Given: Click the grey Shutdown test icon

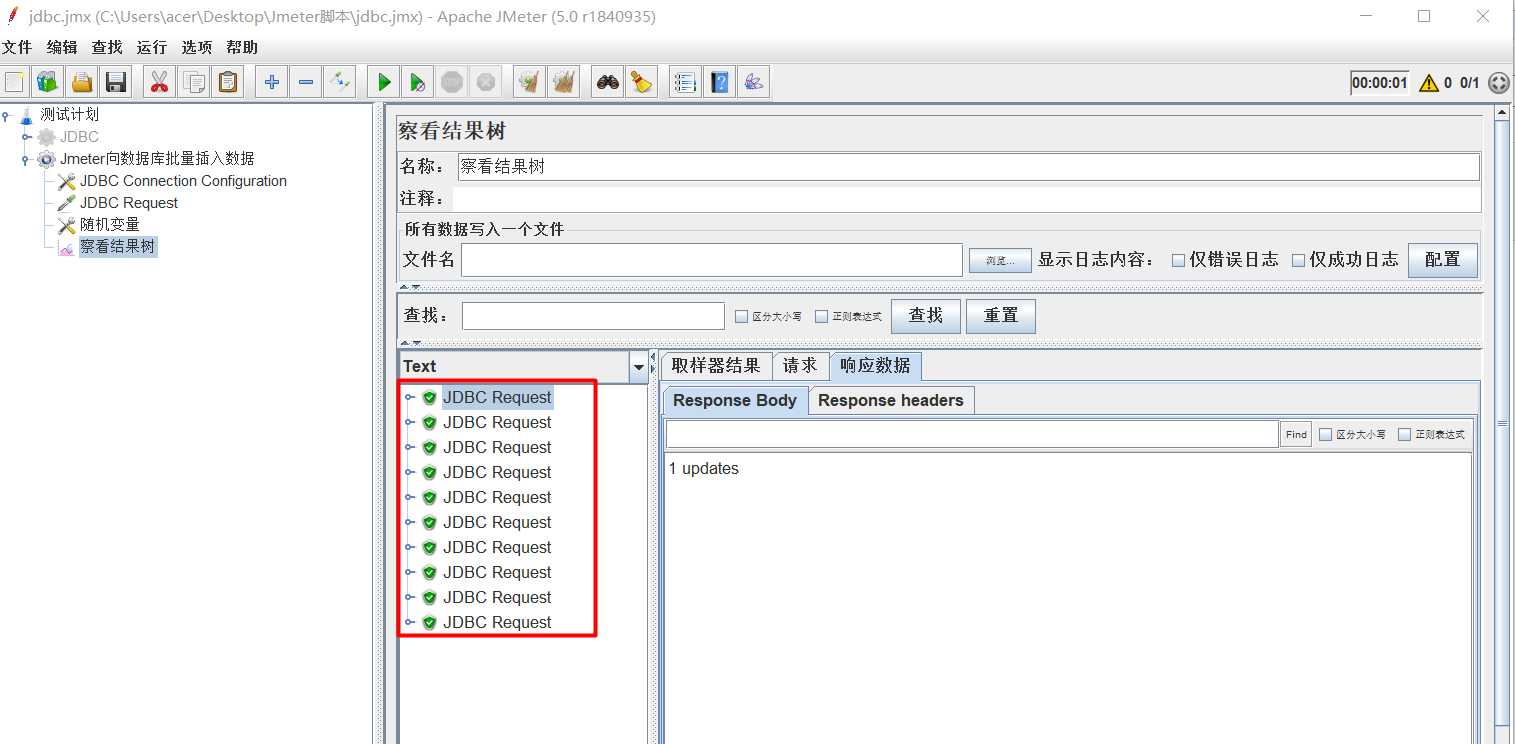Looking at the screenshot, I should point(486,82).
